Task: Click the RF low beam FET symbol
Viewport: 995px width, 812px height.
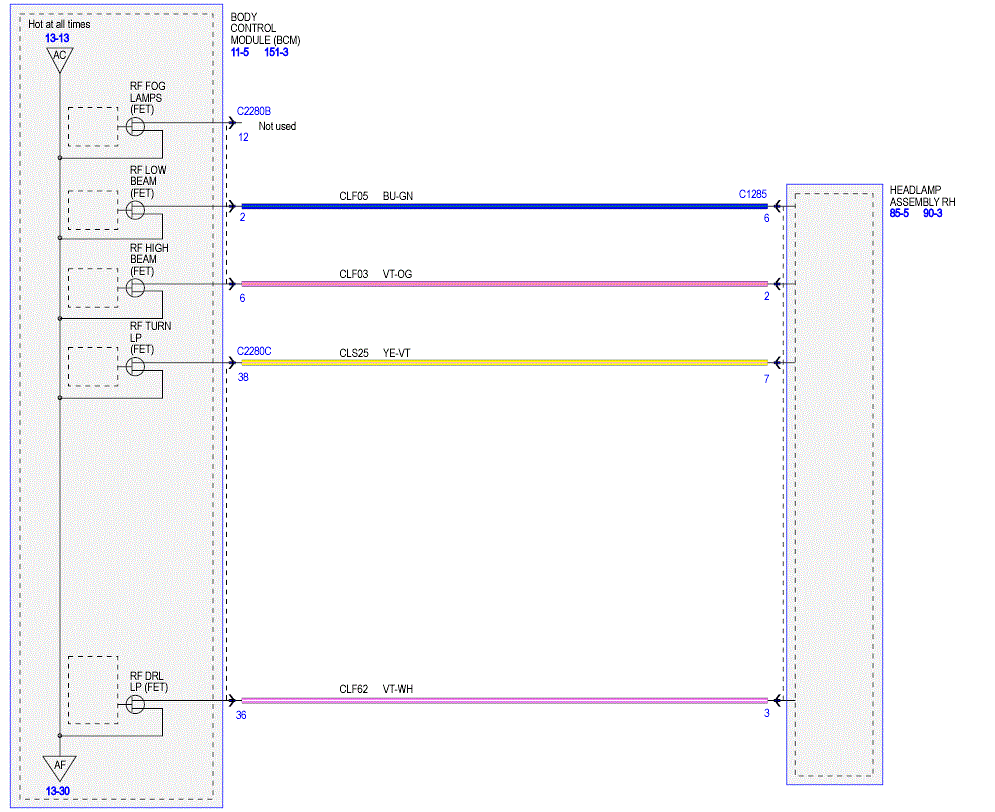Action: coord(135,210)
